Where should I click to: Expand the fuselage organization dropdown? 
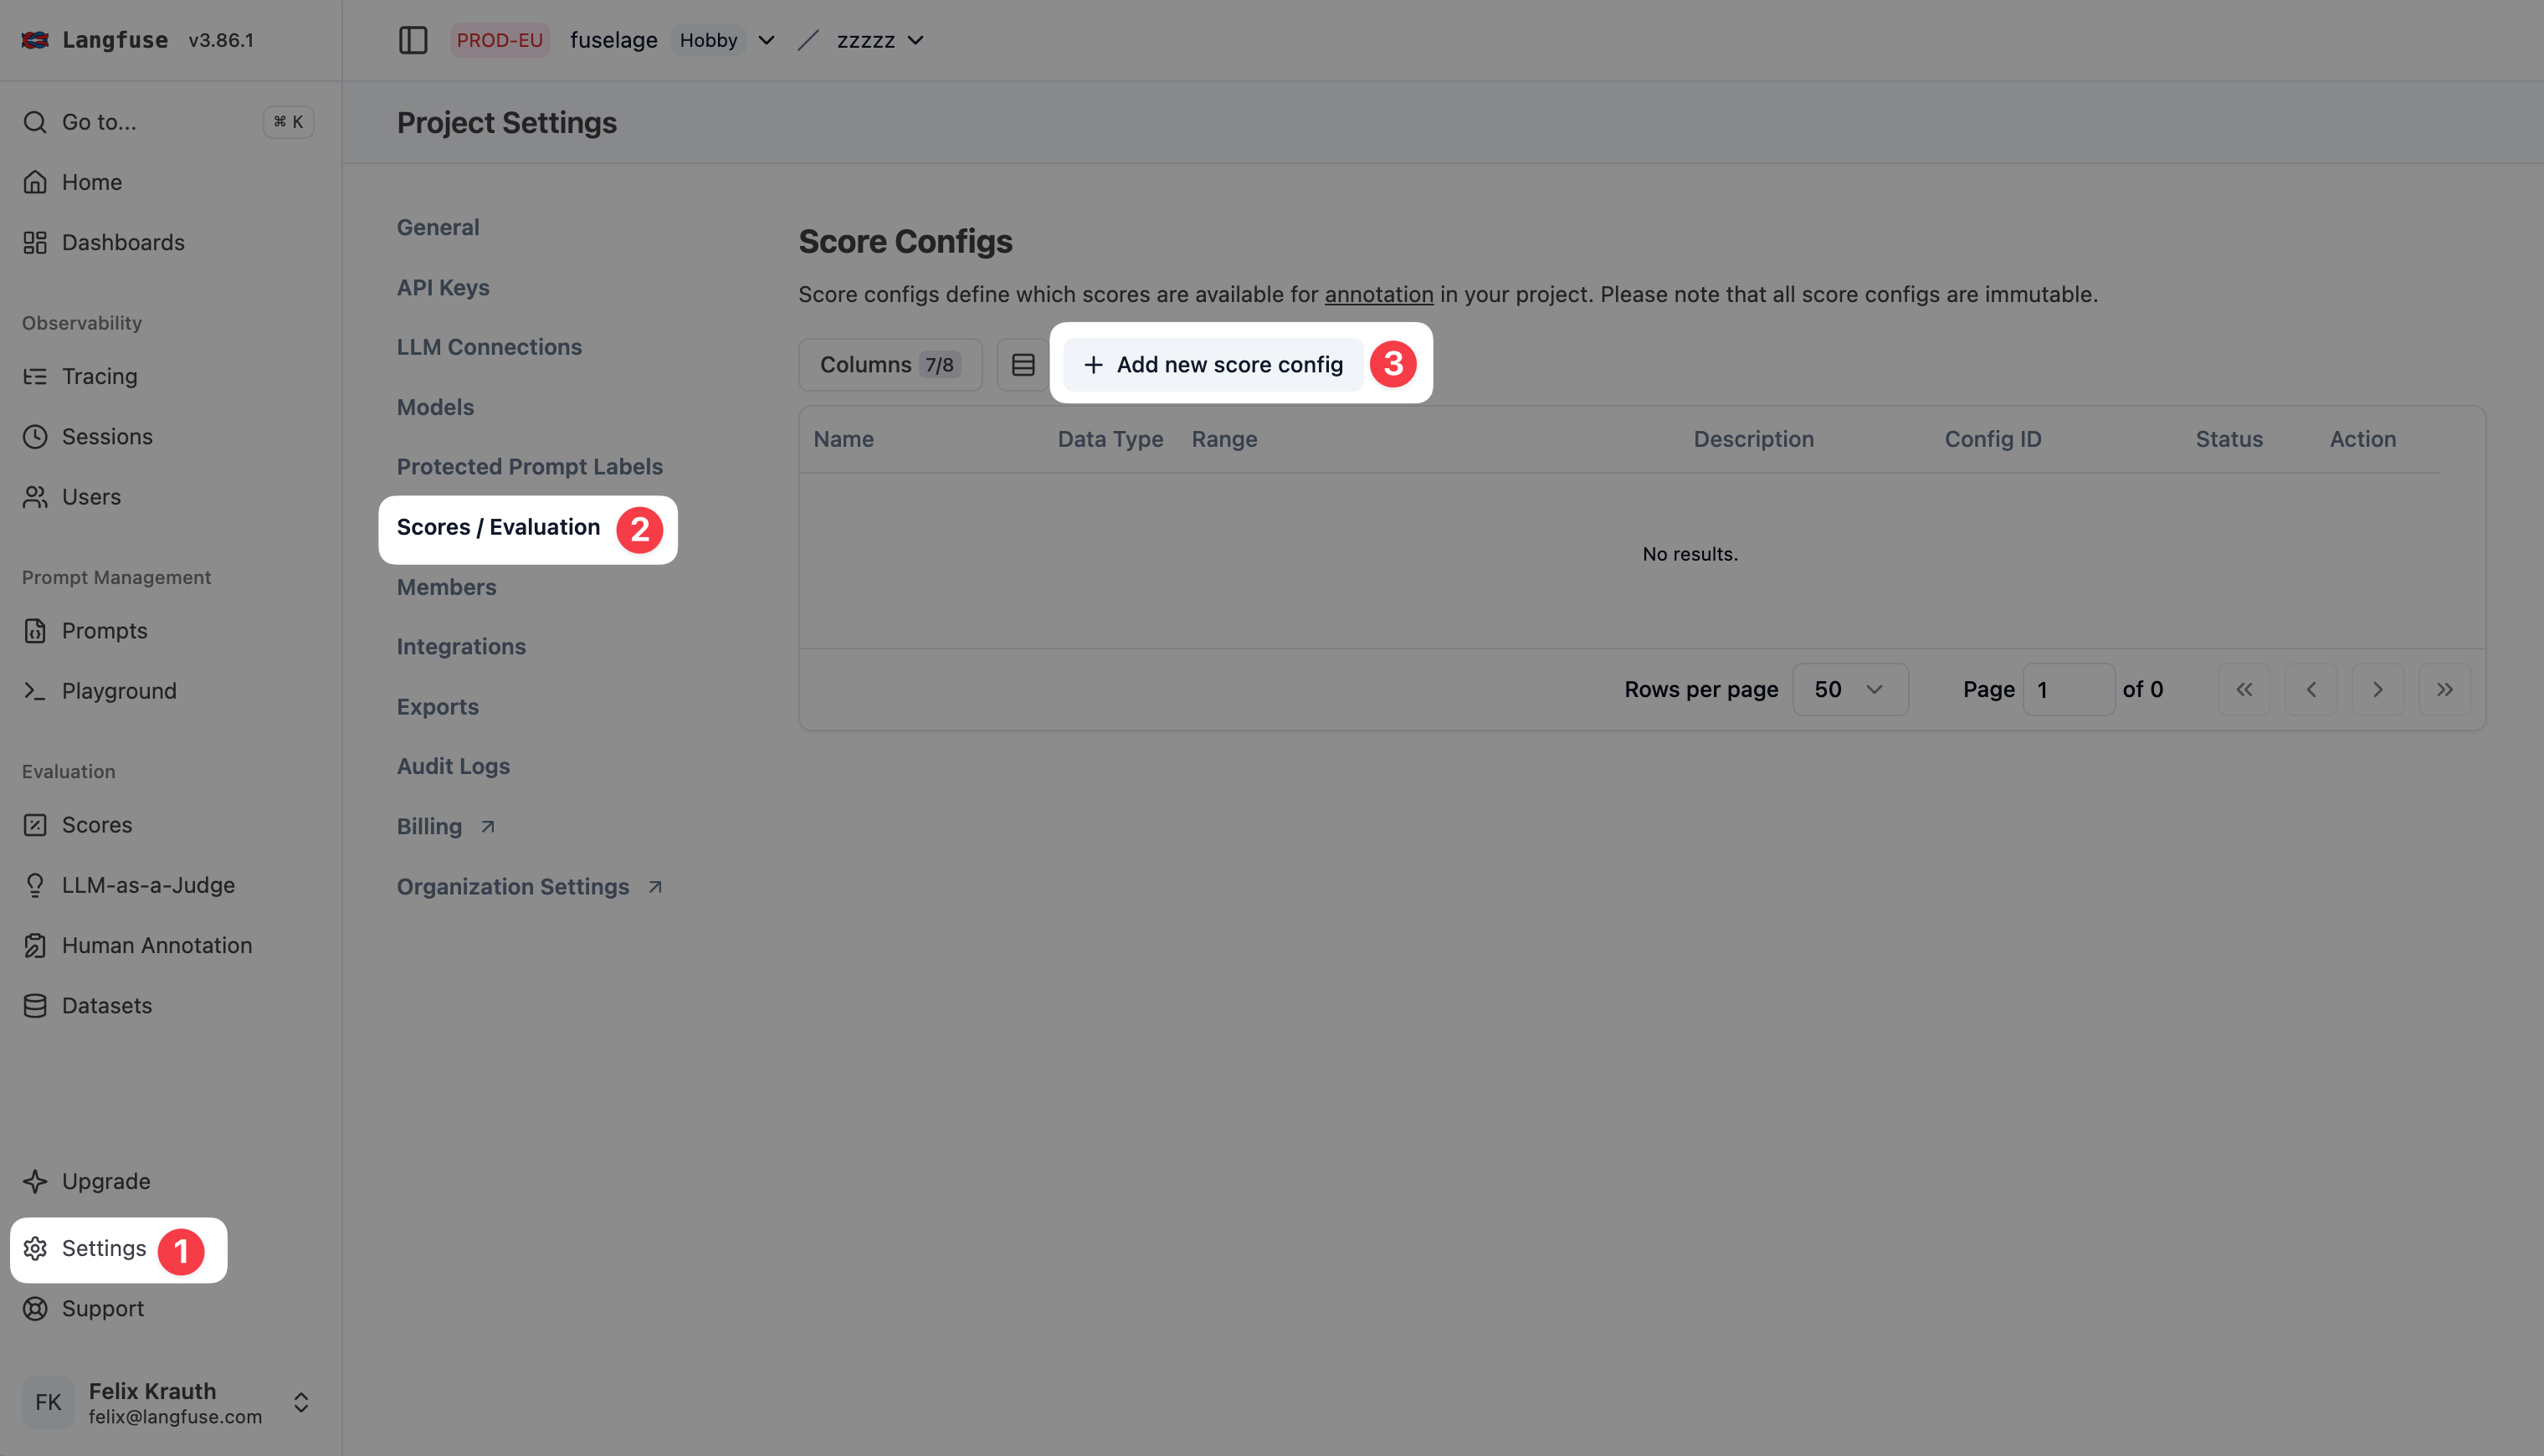coord(766,40)
